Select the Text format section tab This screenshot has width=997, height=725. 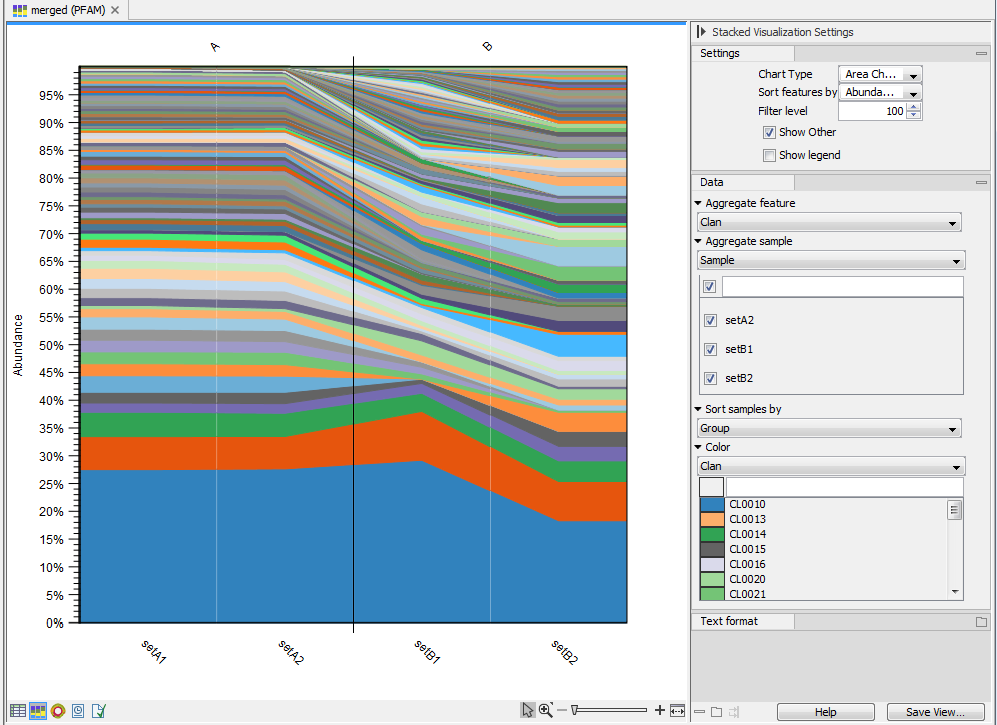[x=729, y=621]
